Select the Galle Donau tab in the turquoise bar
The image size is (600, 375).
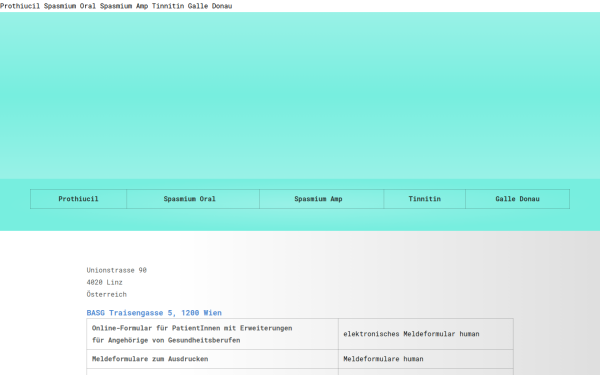tap(517, 199)
